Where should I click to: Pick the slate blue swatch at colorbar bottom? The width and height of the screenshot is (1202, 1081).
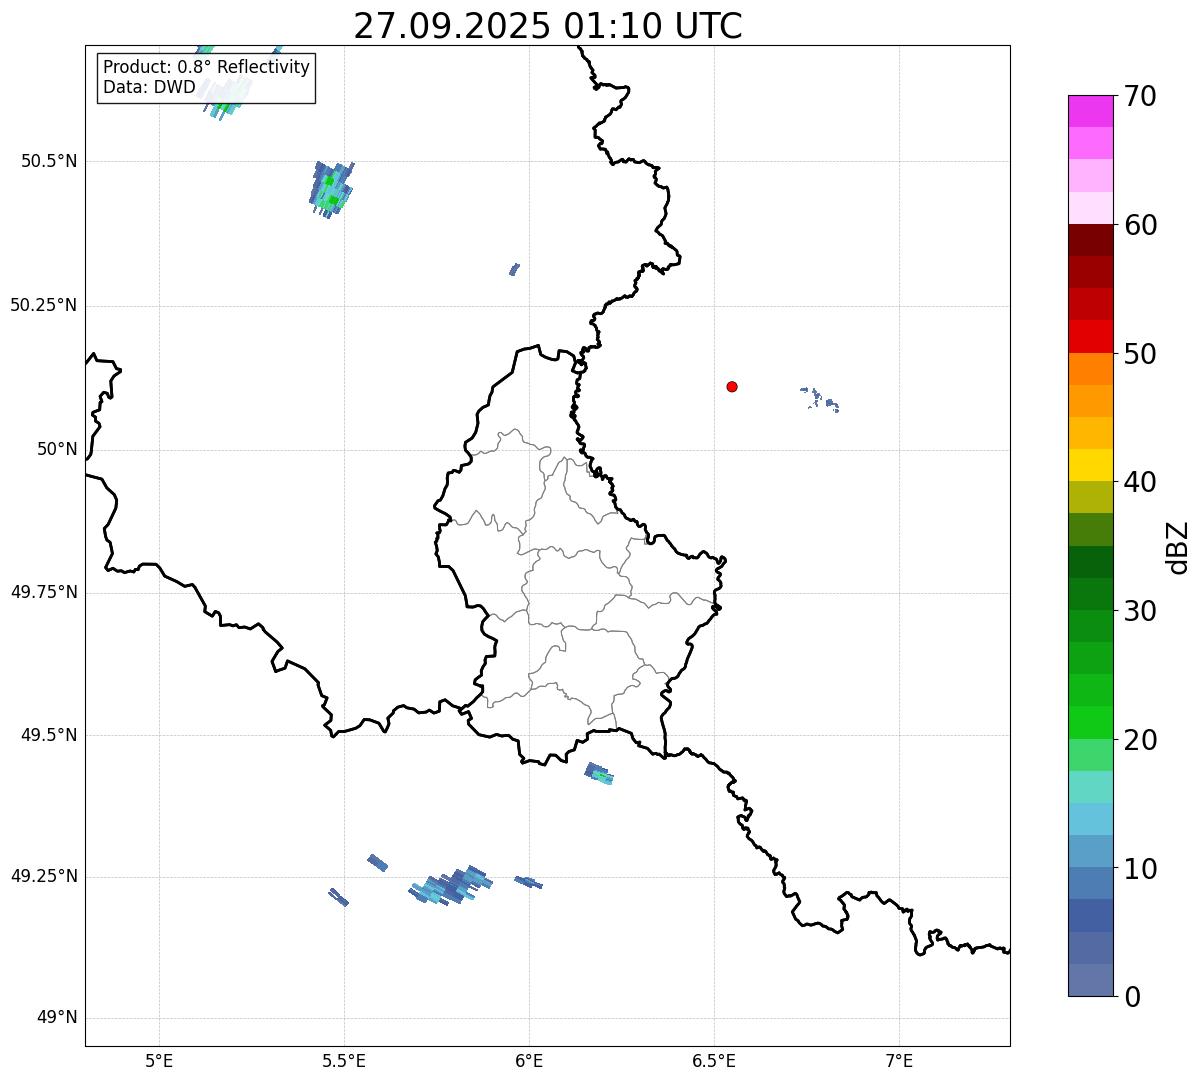point(1091,980)
